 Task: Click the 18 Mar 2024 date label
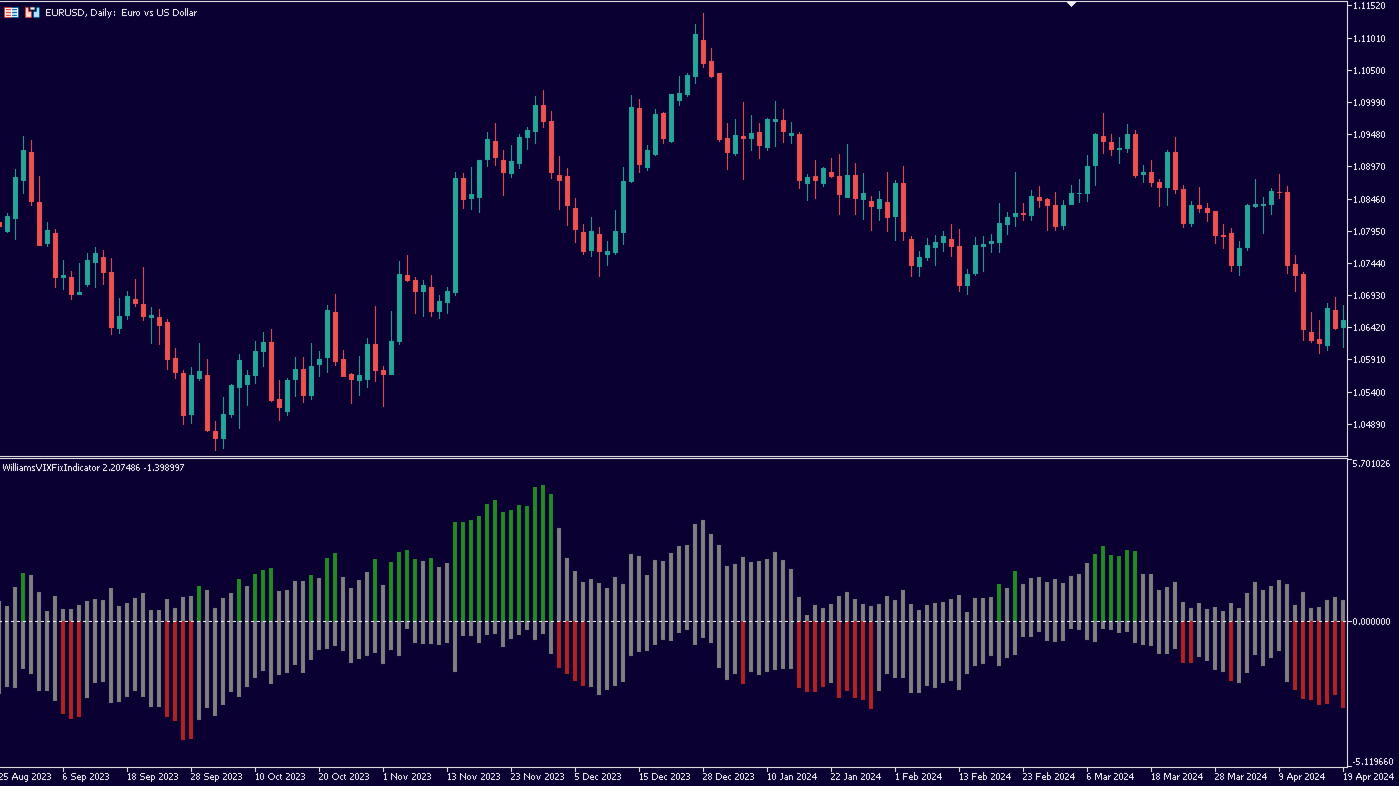coord(1176,776)
